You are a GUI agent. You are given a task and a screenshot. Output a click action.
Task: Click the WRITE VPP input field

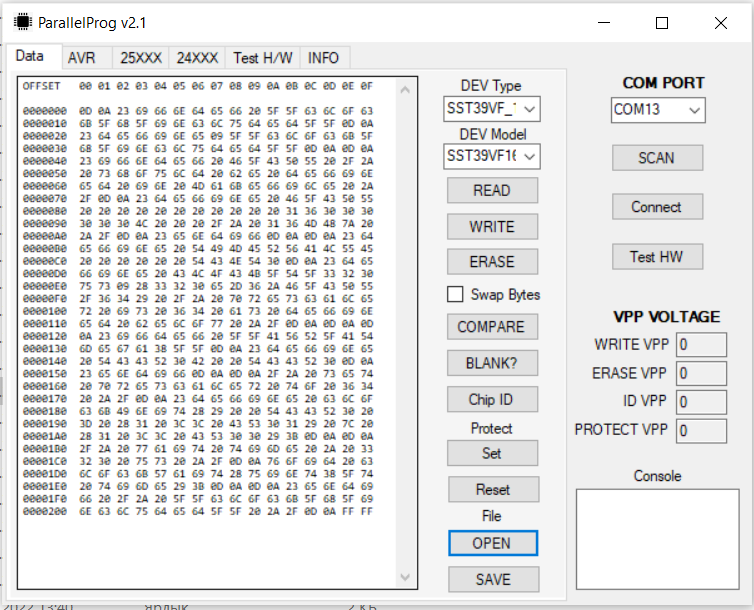(701, 345)
